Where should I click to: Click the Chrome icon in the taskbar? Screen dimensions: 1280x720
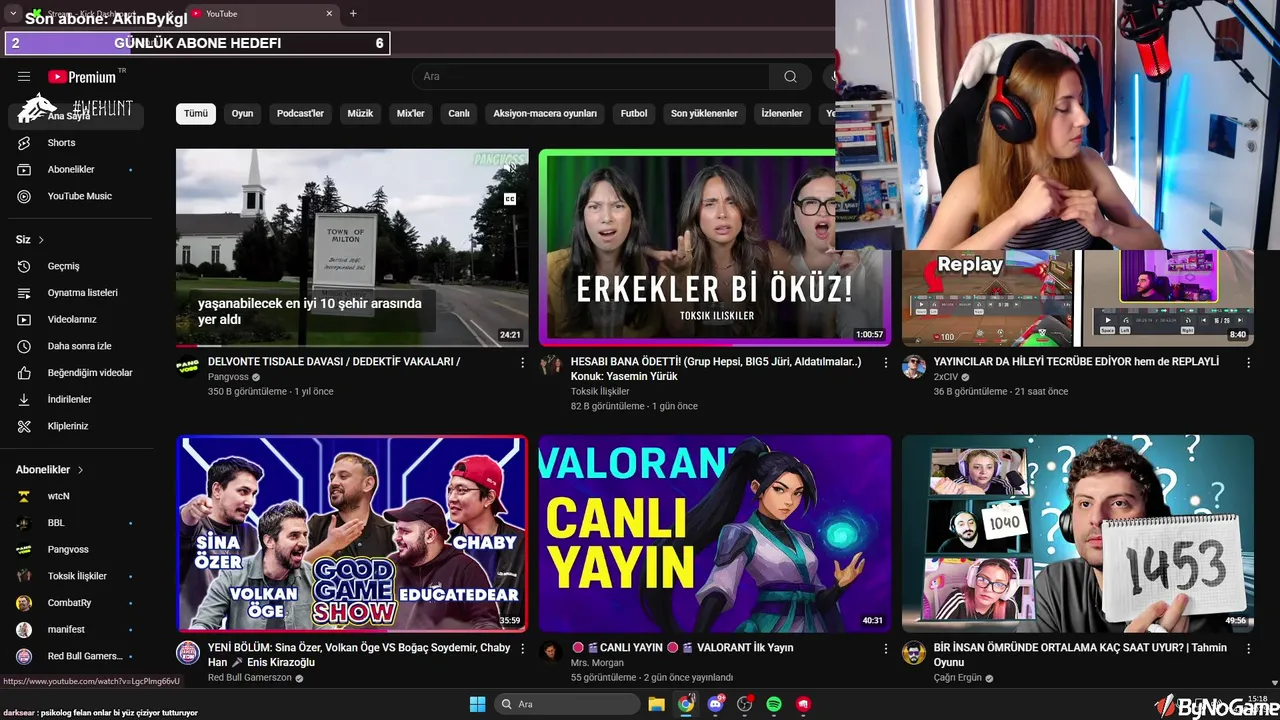pos(686,704)
